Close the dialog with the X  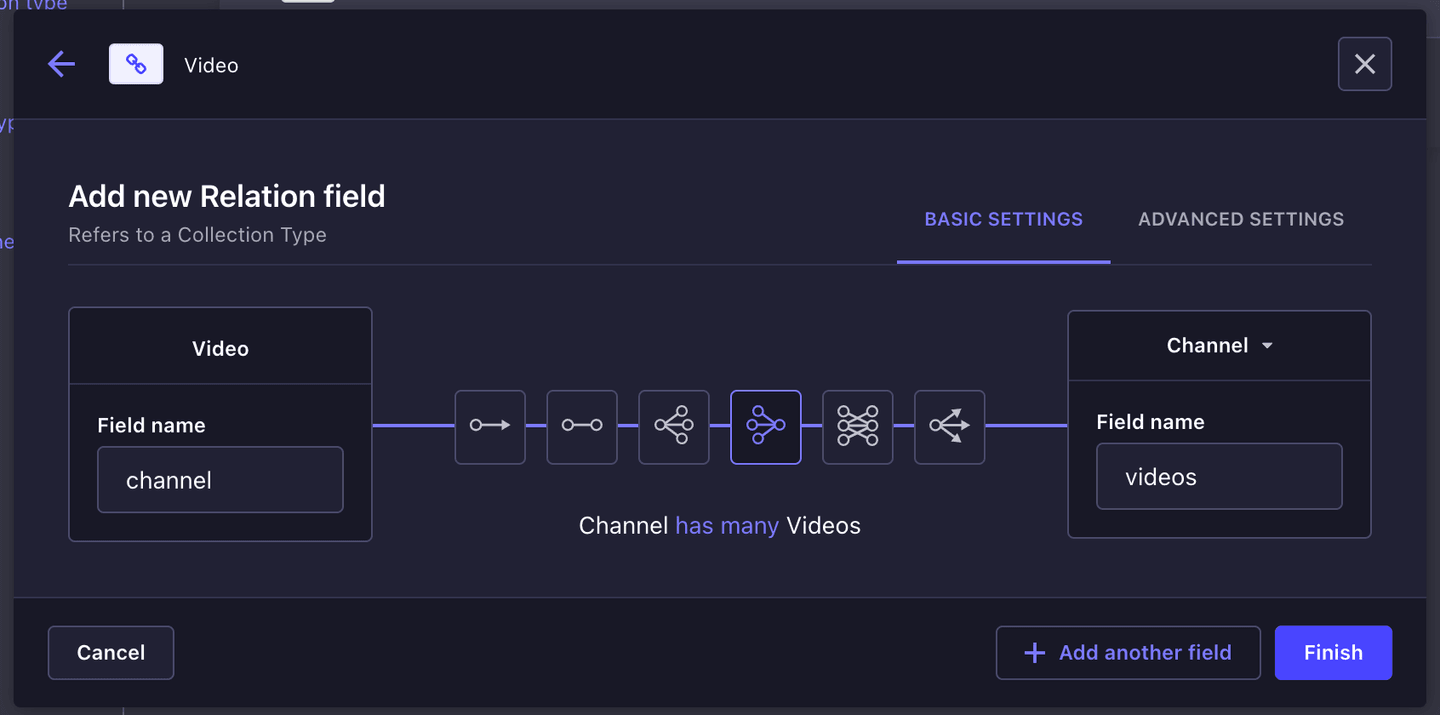1364,63
